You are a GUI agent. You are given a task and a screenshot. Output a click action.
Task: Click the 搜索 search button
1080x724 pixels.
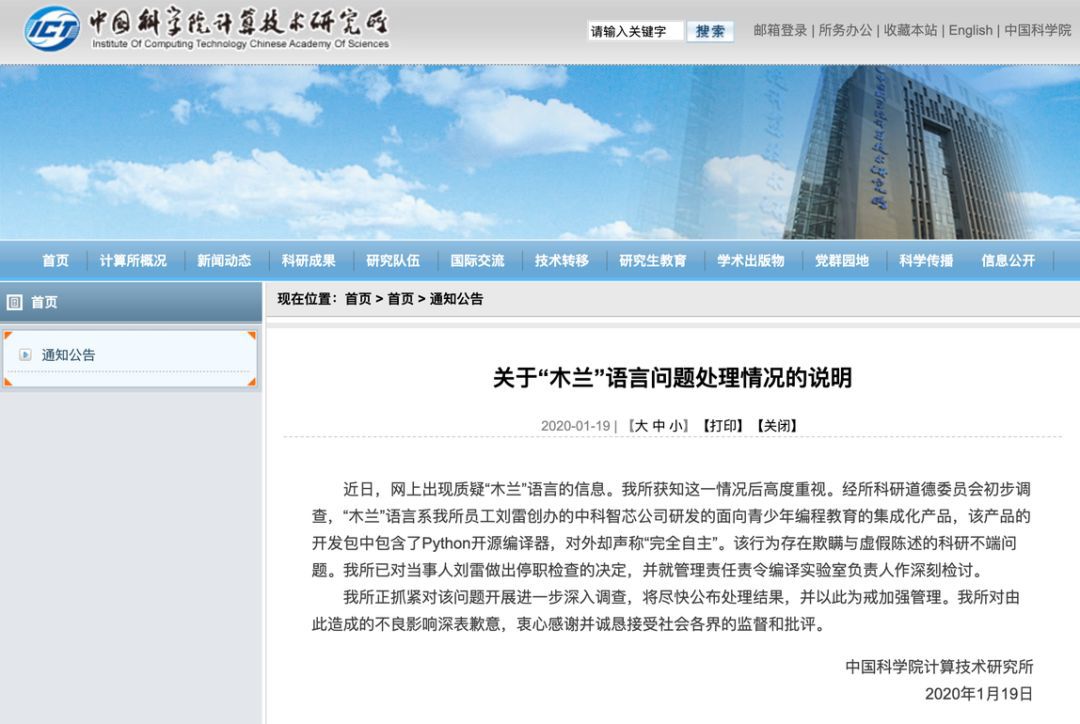710,31
